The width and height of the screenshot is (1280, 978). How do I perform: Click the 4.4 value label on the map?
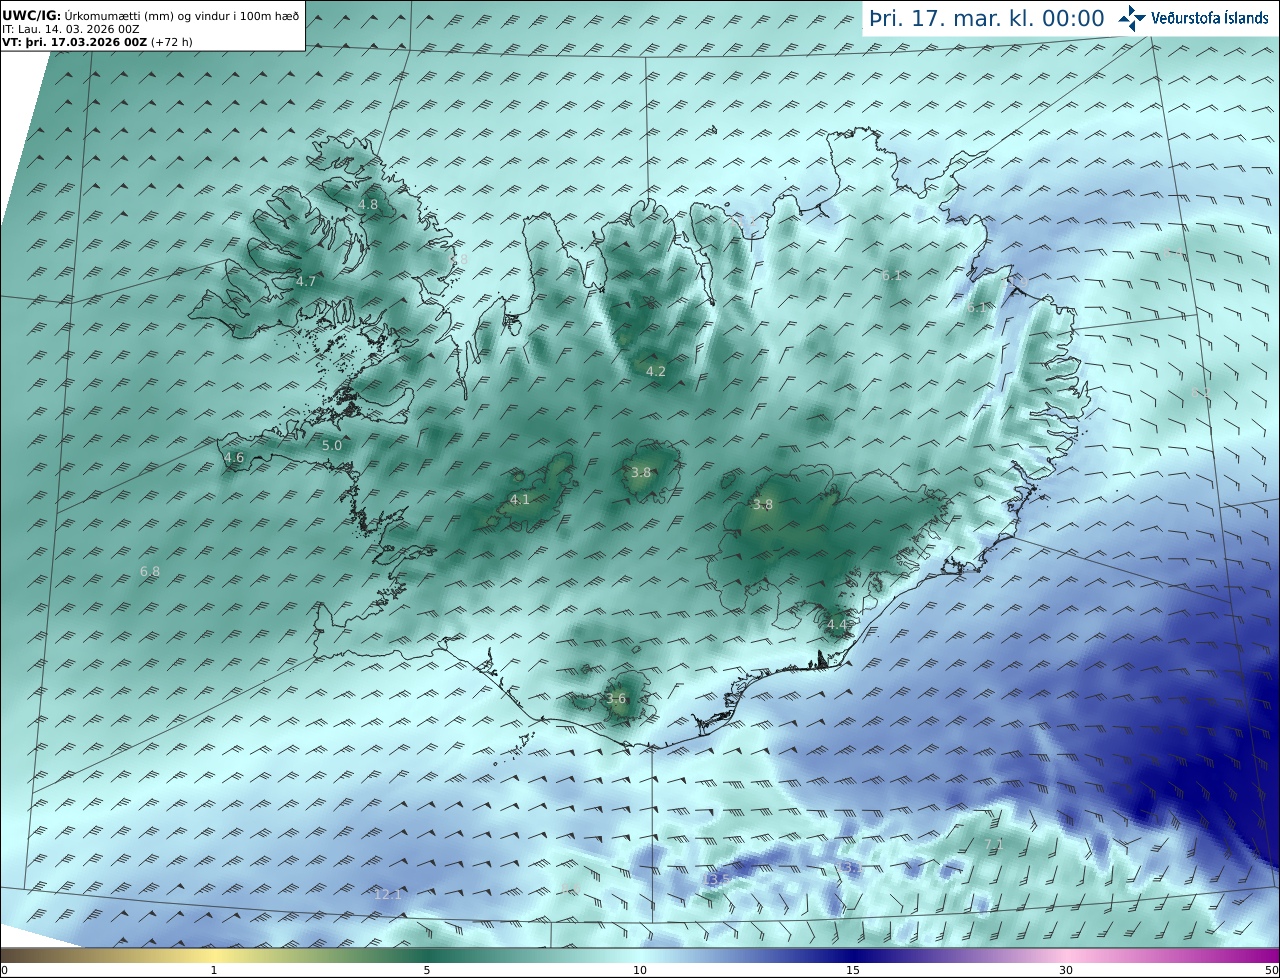[837, 624]
